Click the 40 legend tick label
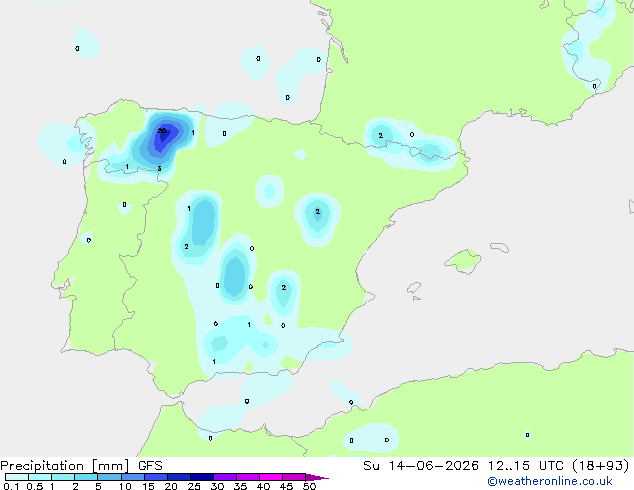This screenshot has height=490, width=634. click(263, 486)
